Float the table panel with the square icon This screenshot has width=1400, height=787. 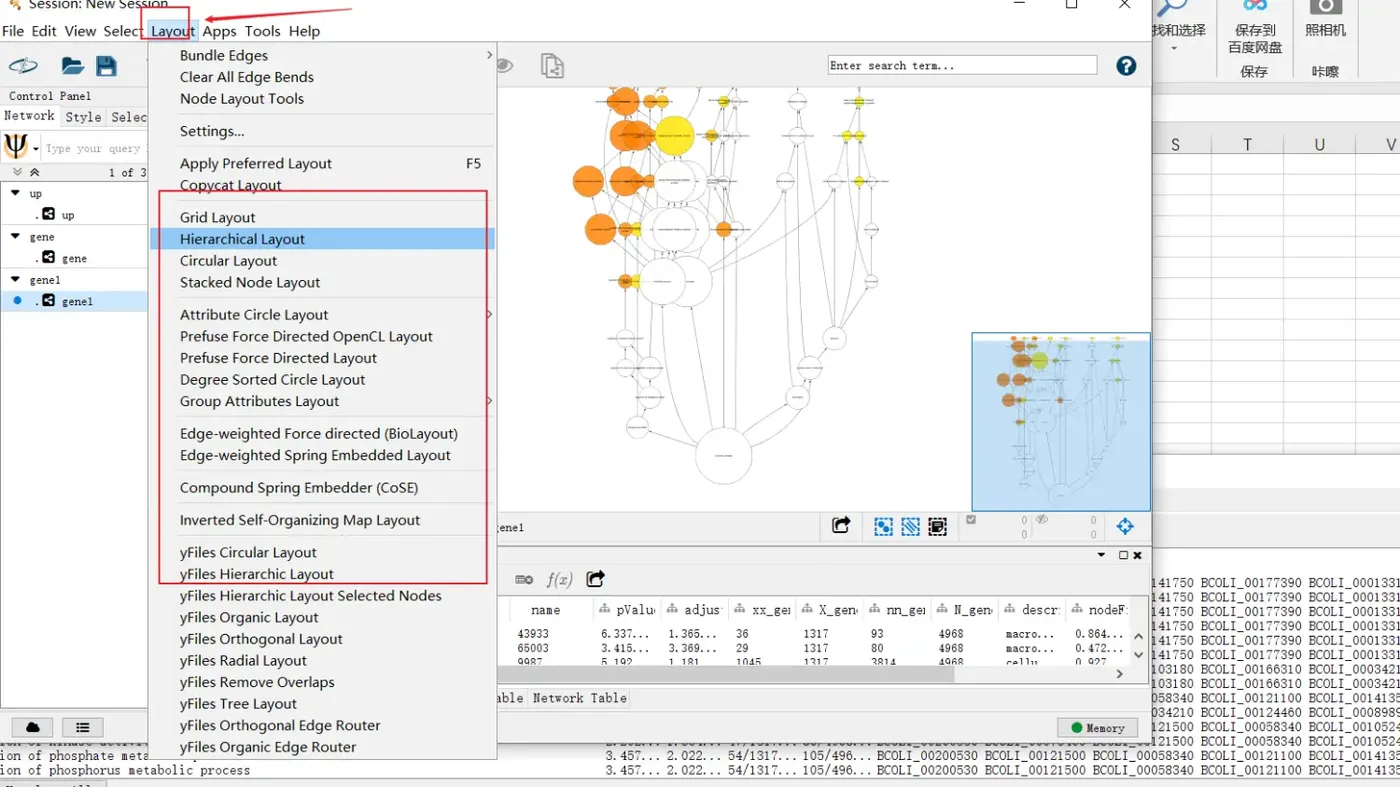pos(1123,555)
